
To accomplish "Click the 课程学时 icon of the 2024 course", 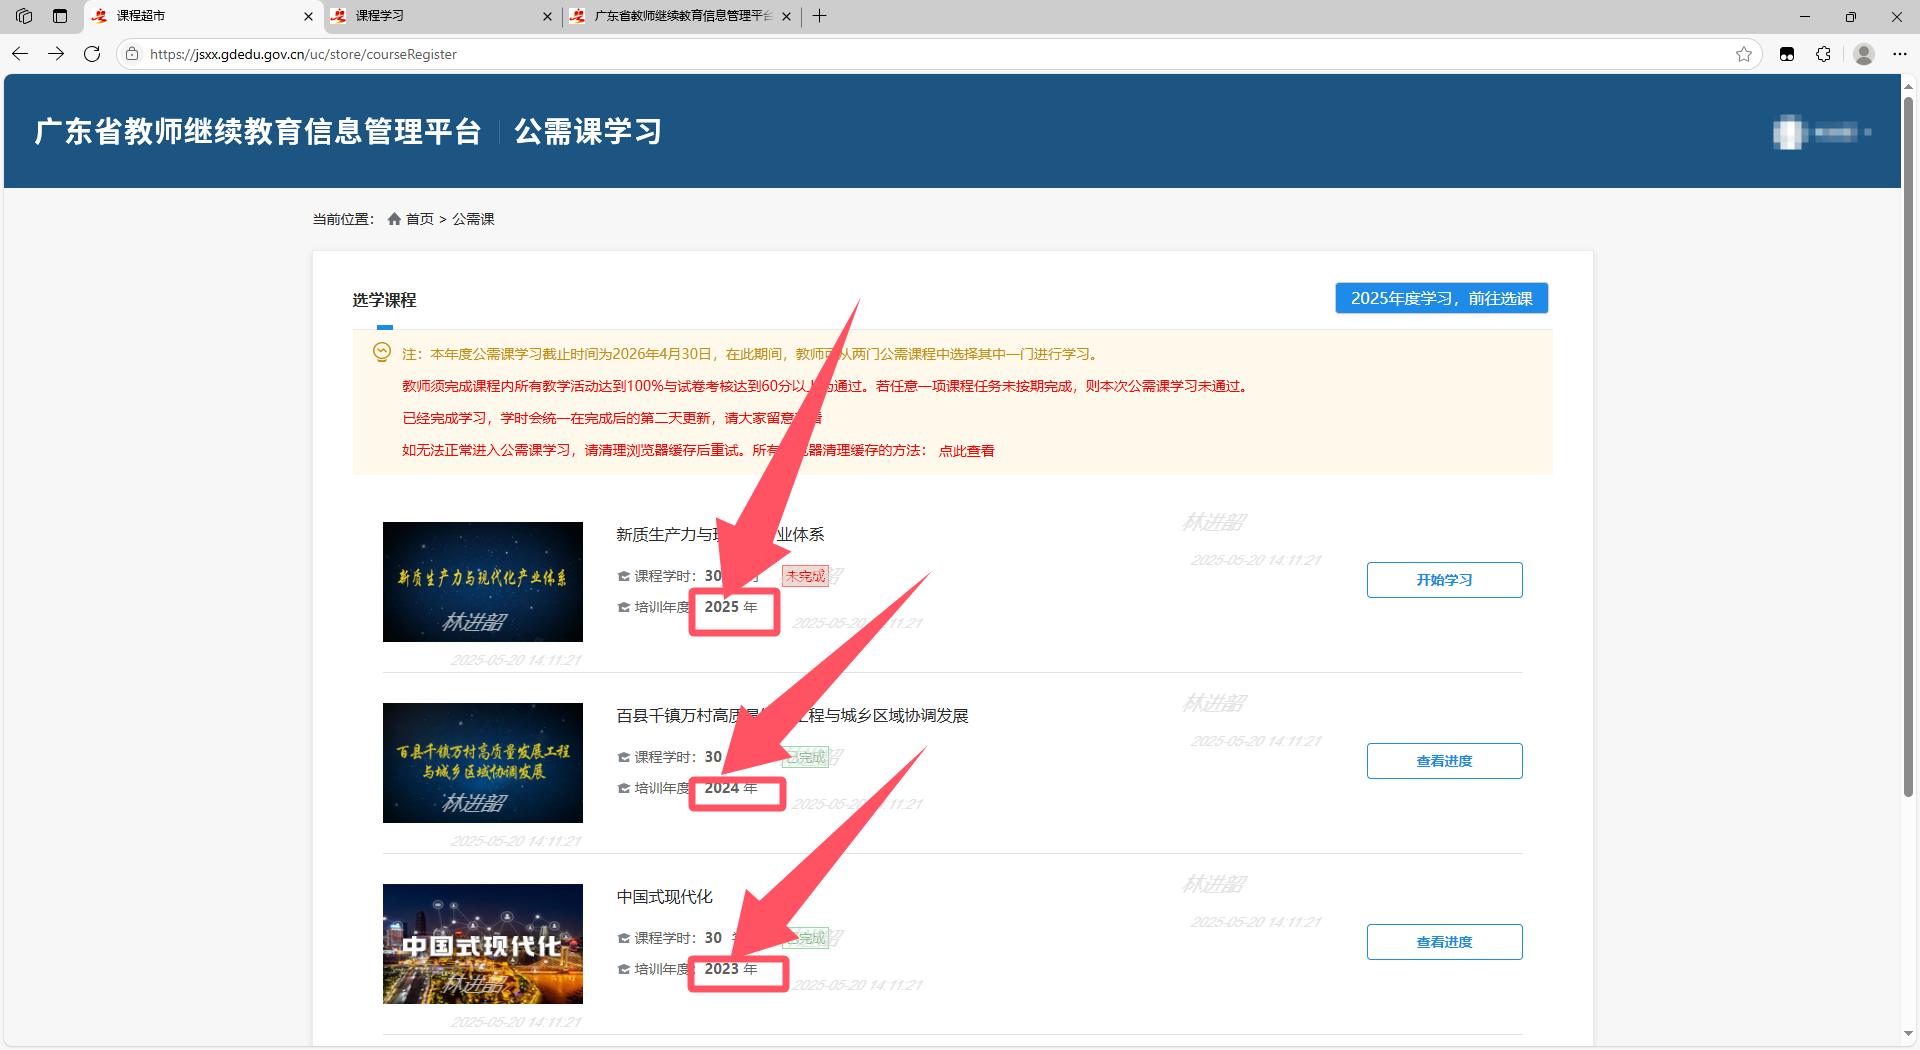I will tap(623, 758).
